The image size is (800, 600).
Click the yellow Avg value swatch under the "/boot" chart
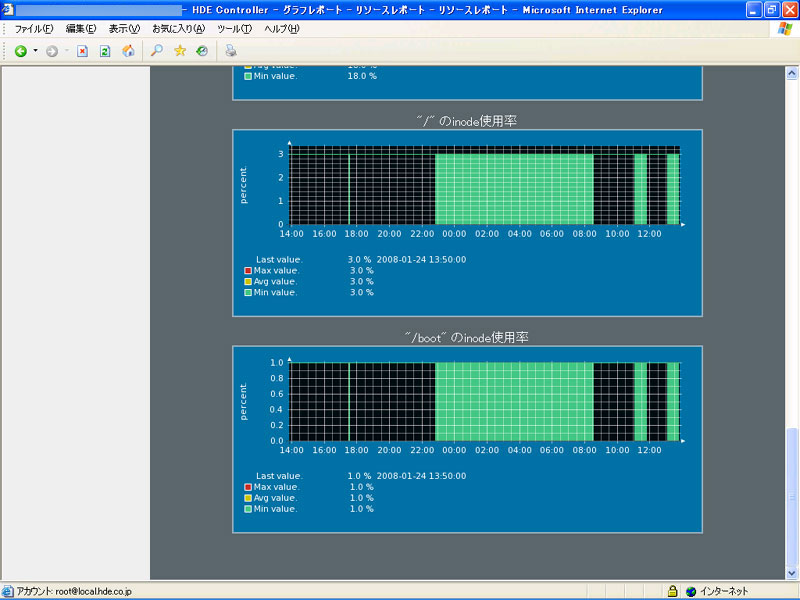point(248,498)
